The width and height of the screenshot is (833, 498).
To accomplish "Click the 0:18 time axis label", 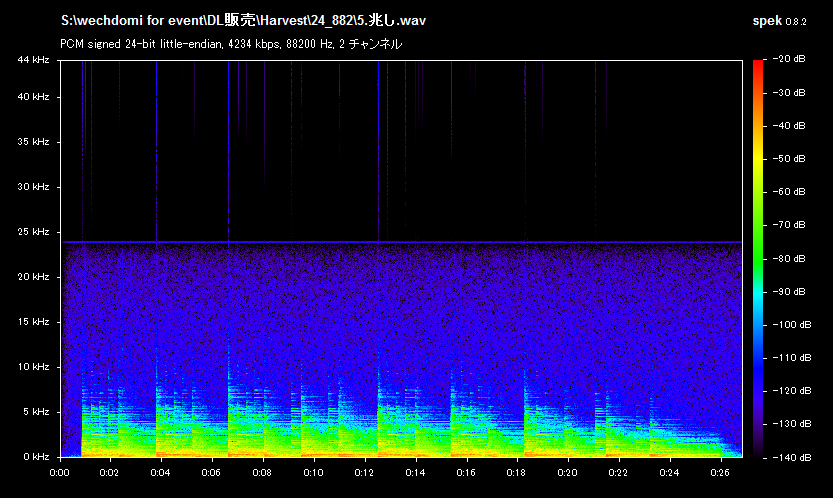I will [516, 473].
